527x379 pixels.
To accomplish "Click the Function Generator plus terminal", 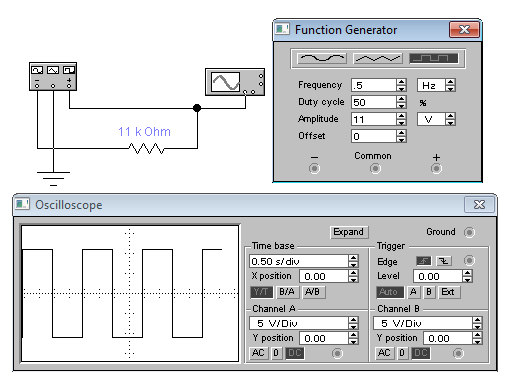I will [x=436, y=168].
